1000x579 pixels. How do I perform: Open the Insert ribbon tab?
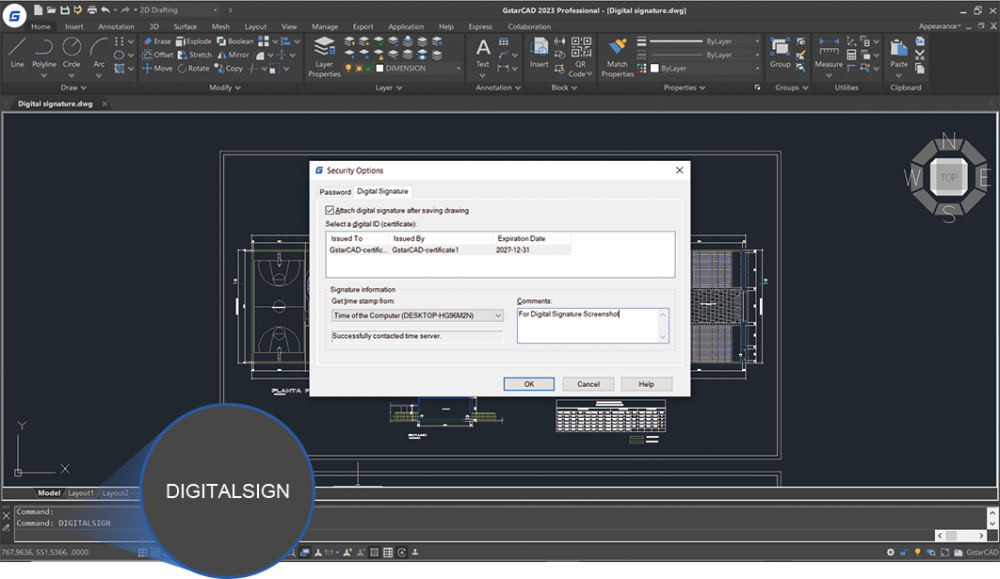(x=74, y=27)
